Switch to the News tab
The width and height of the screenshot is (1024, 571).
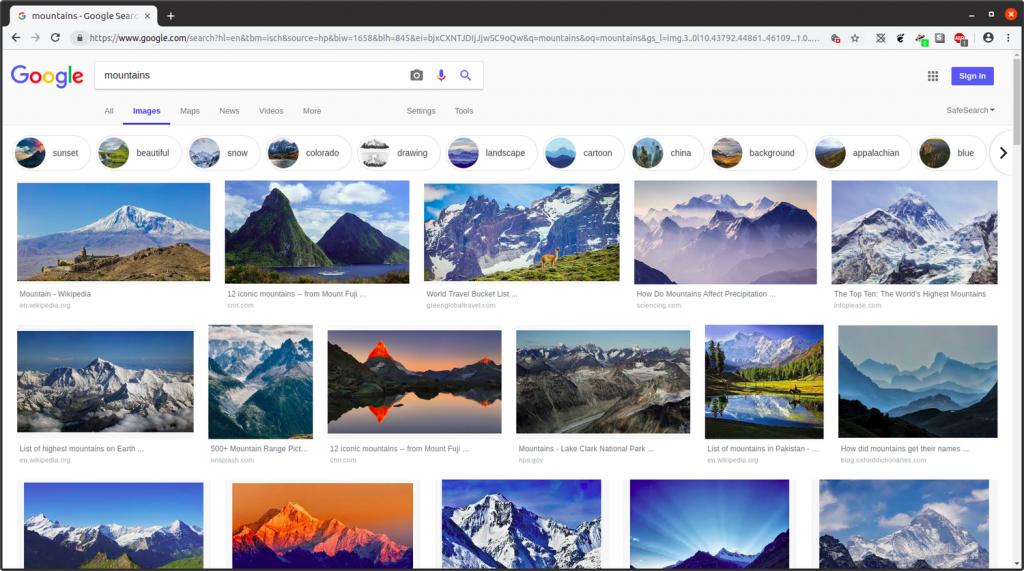click(x=229, y=111)
